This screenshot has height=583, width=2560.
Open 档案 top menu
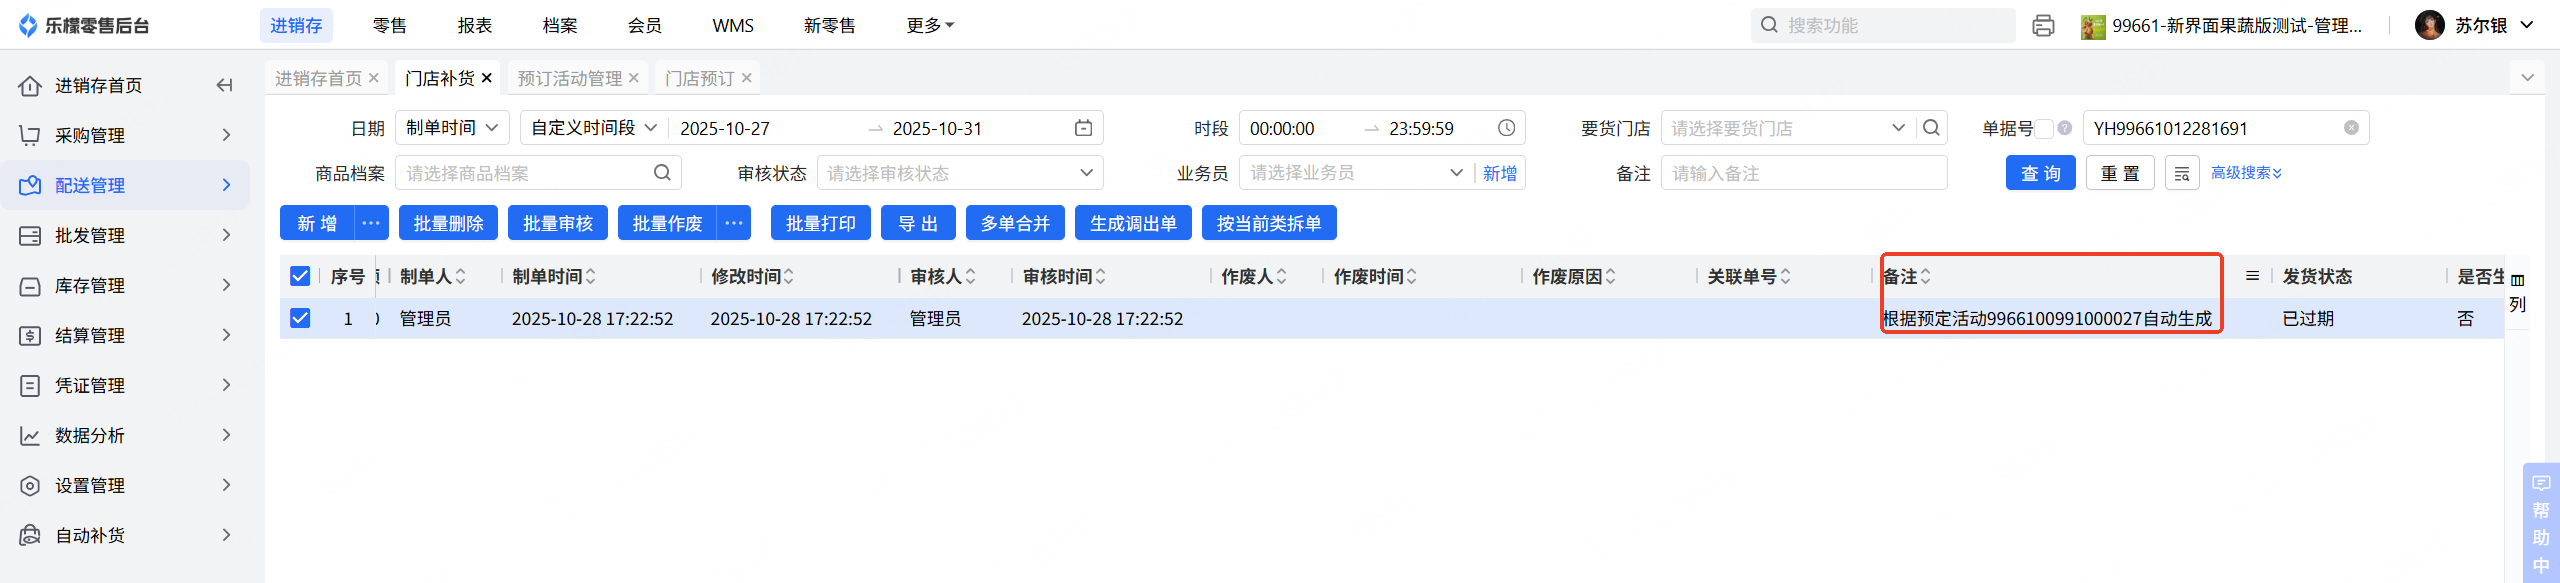pyautogui.click(x=560, y=25)
